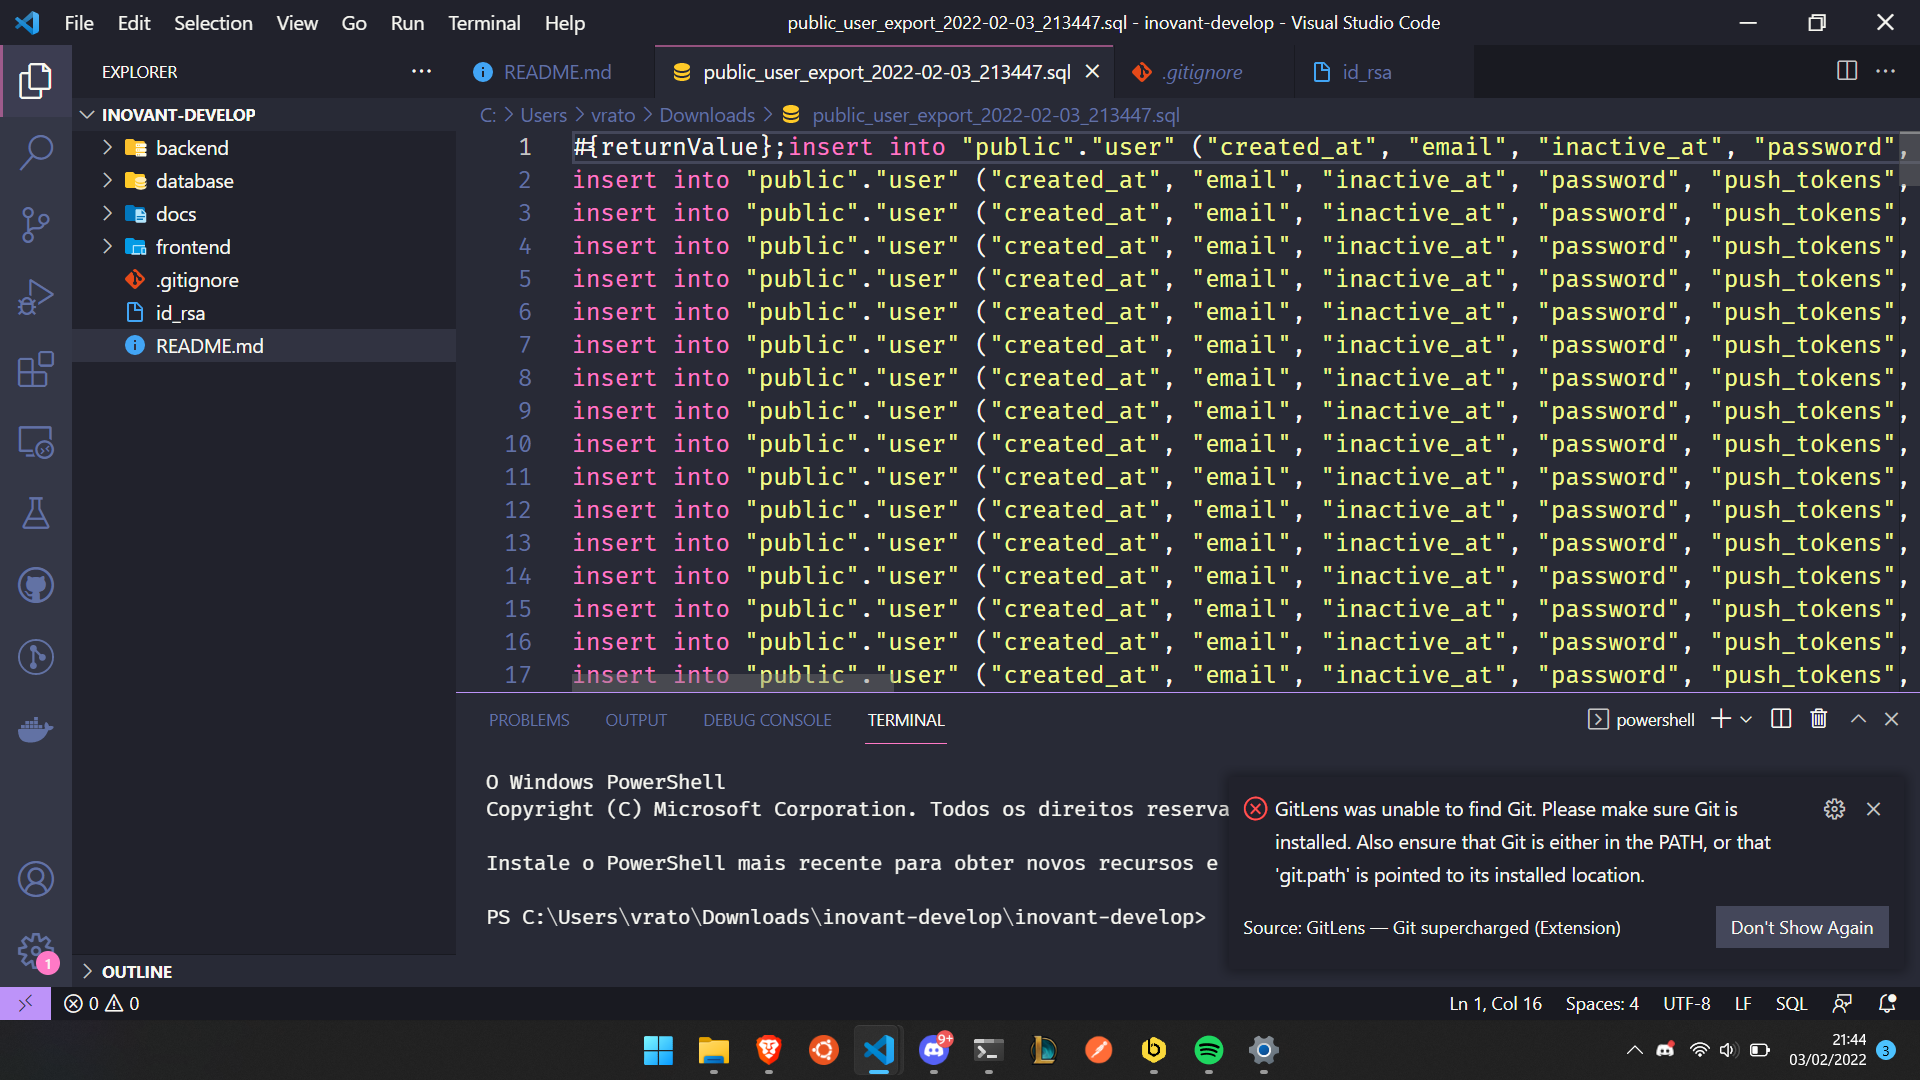This screenshot has height=1080, width=1920.
Task: Open the Terminal menu
Action: [484, 22]
